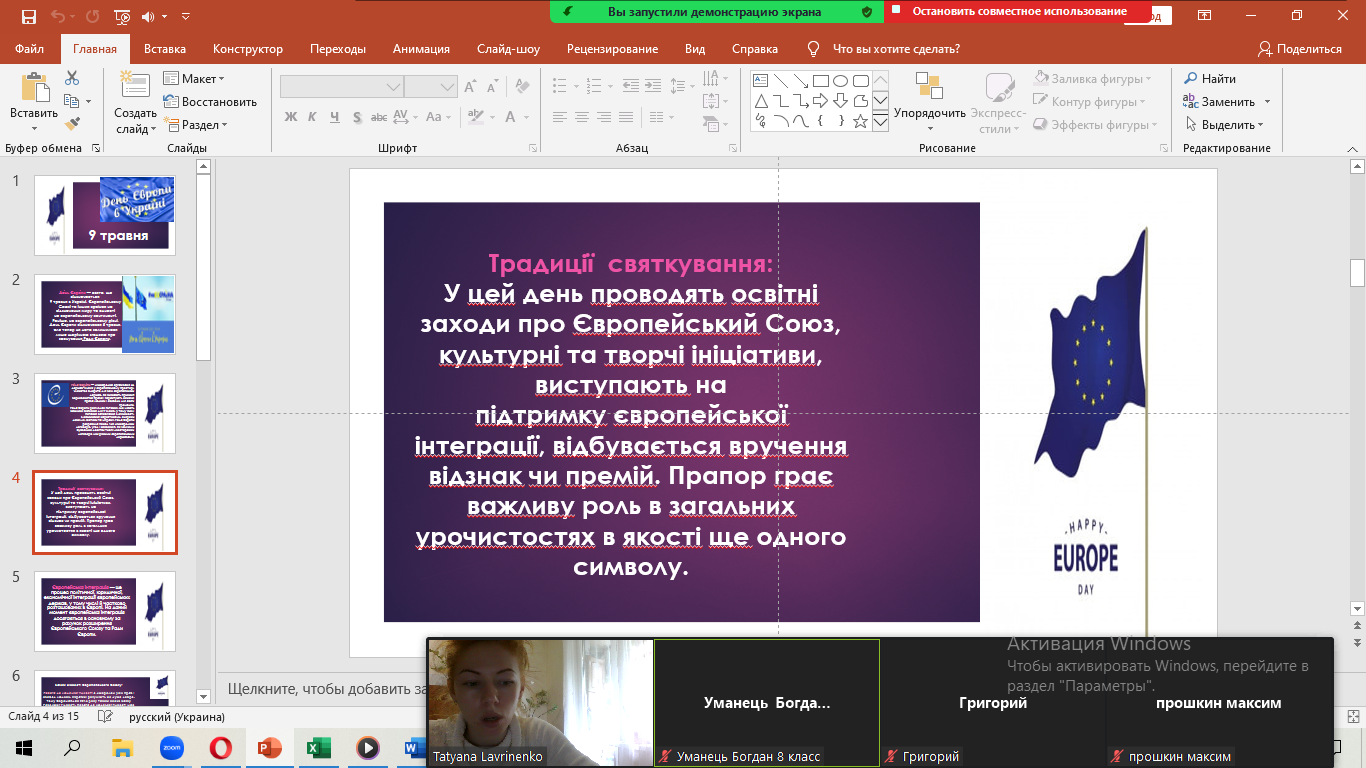Click the slide editor vertical scrollbar thumb
Screen dimensions: 1366x768
(1357, 272)
